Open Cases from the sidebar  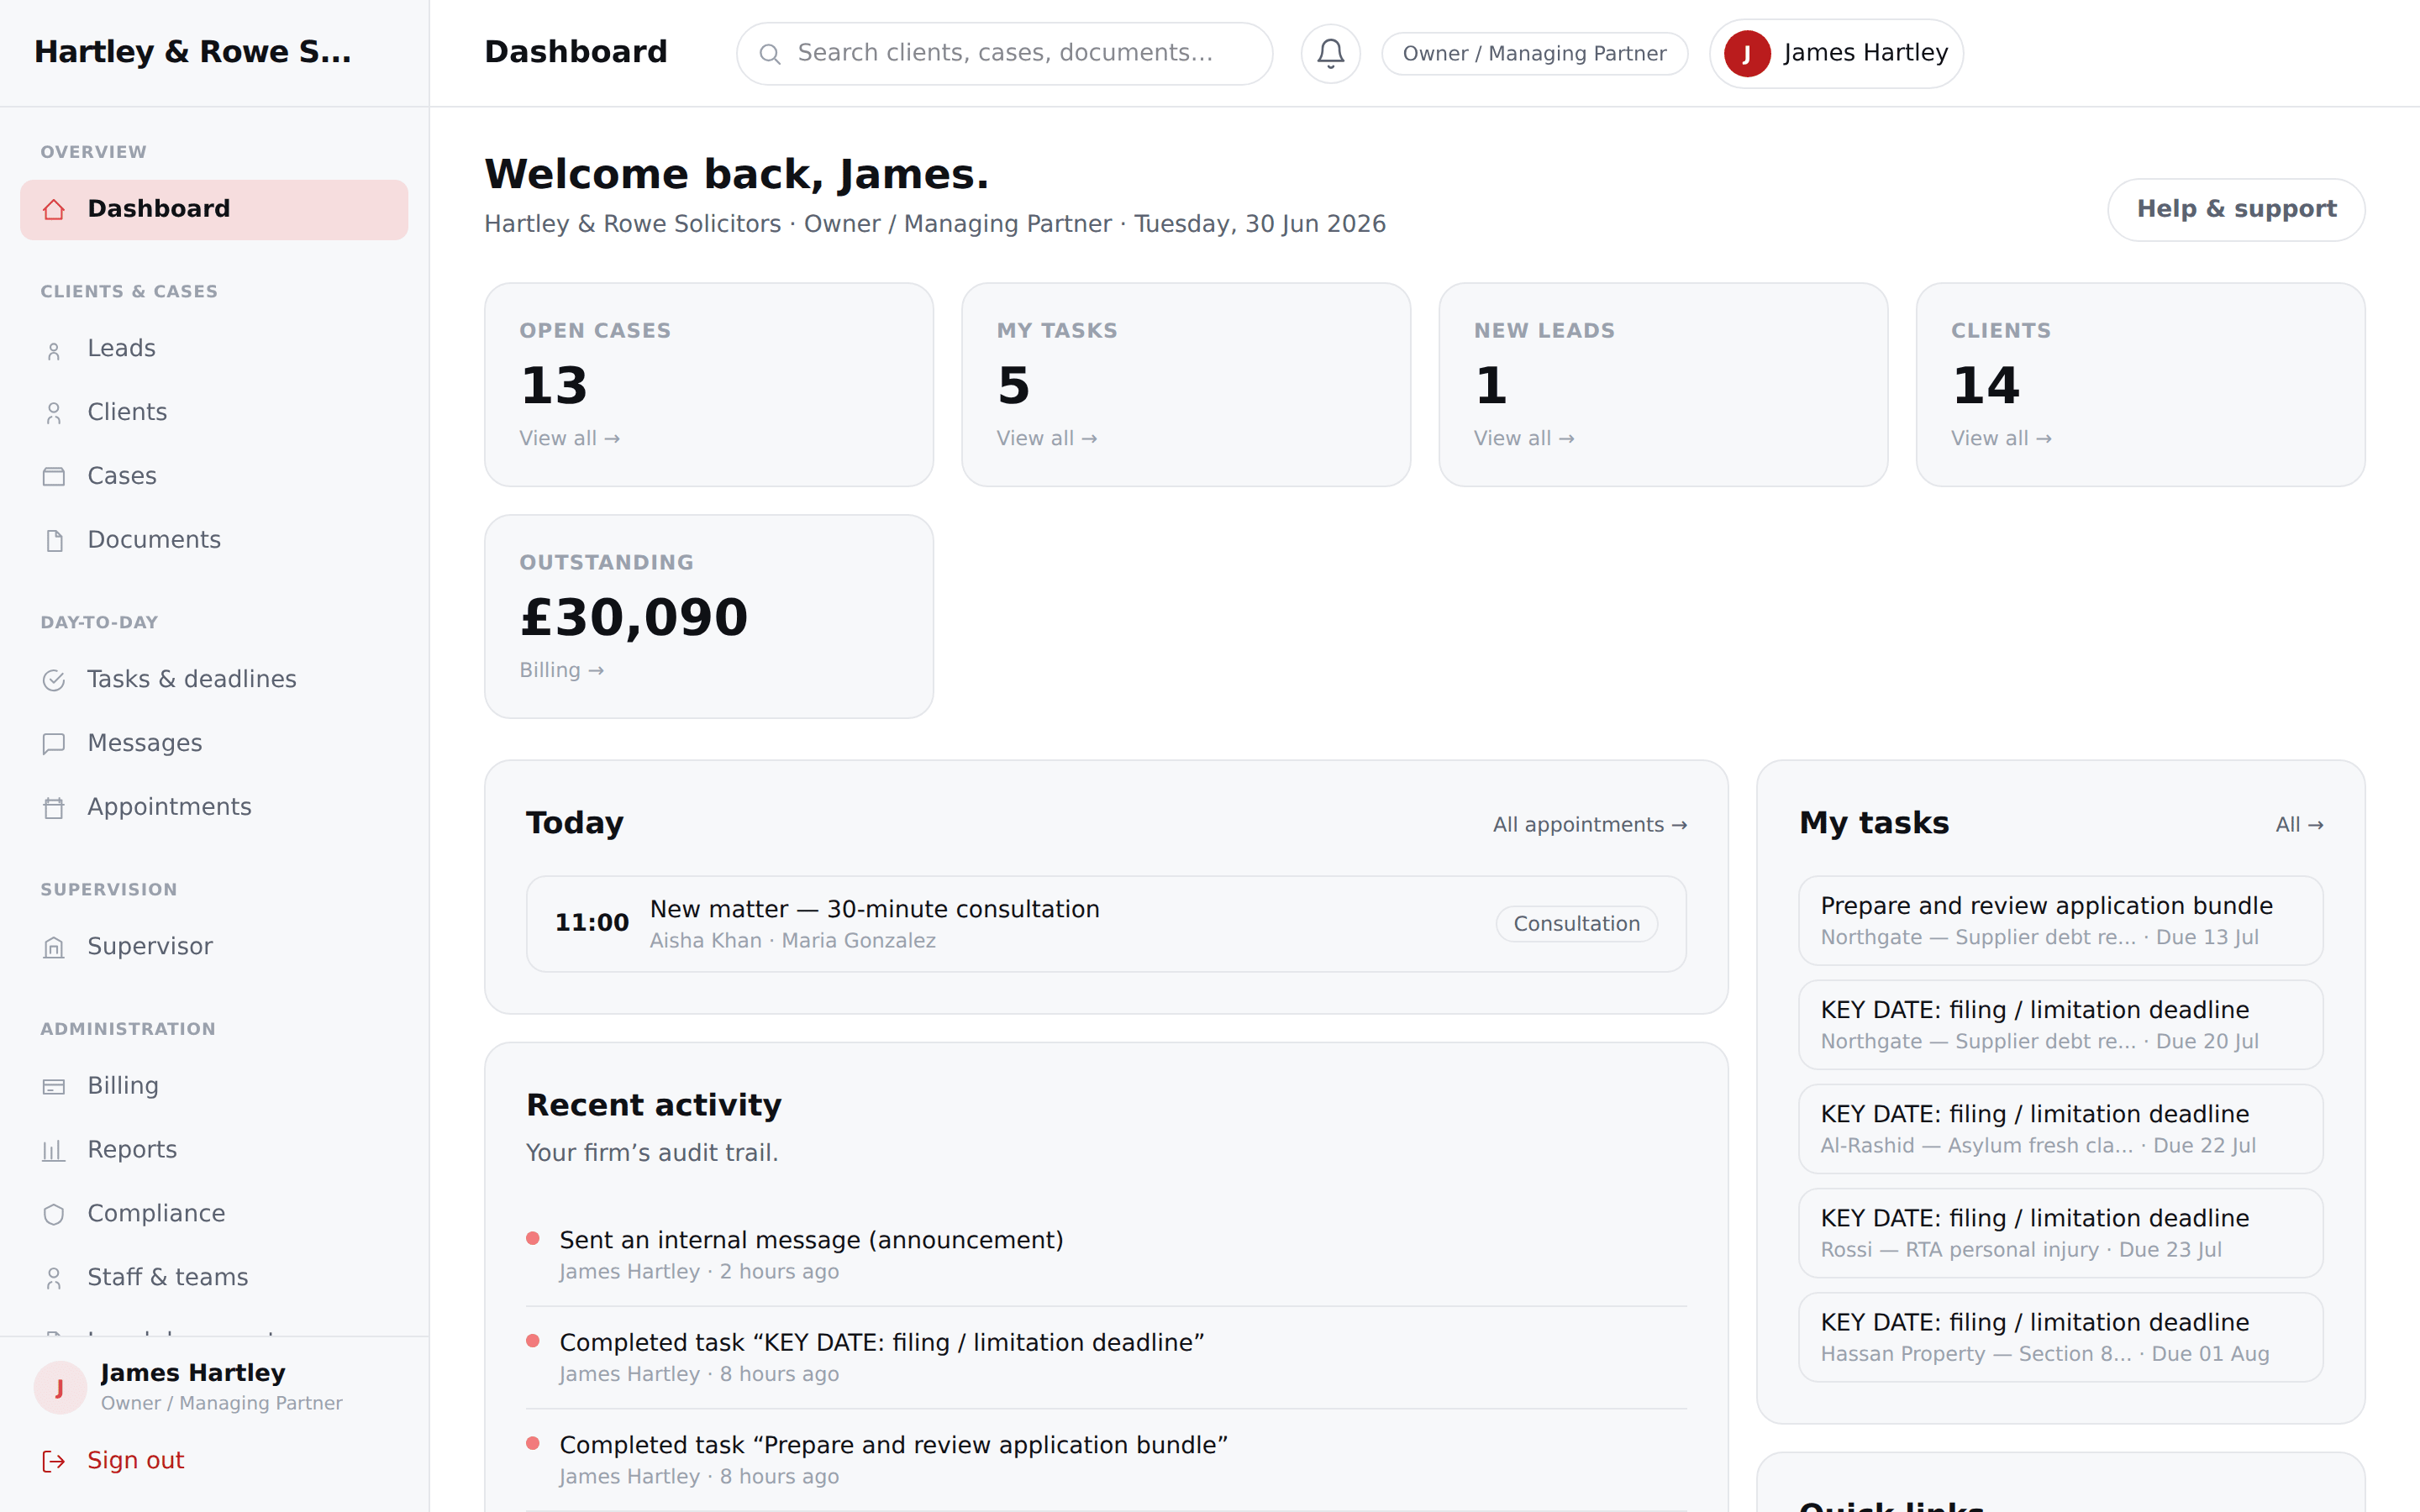click(x=214, y=476)
